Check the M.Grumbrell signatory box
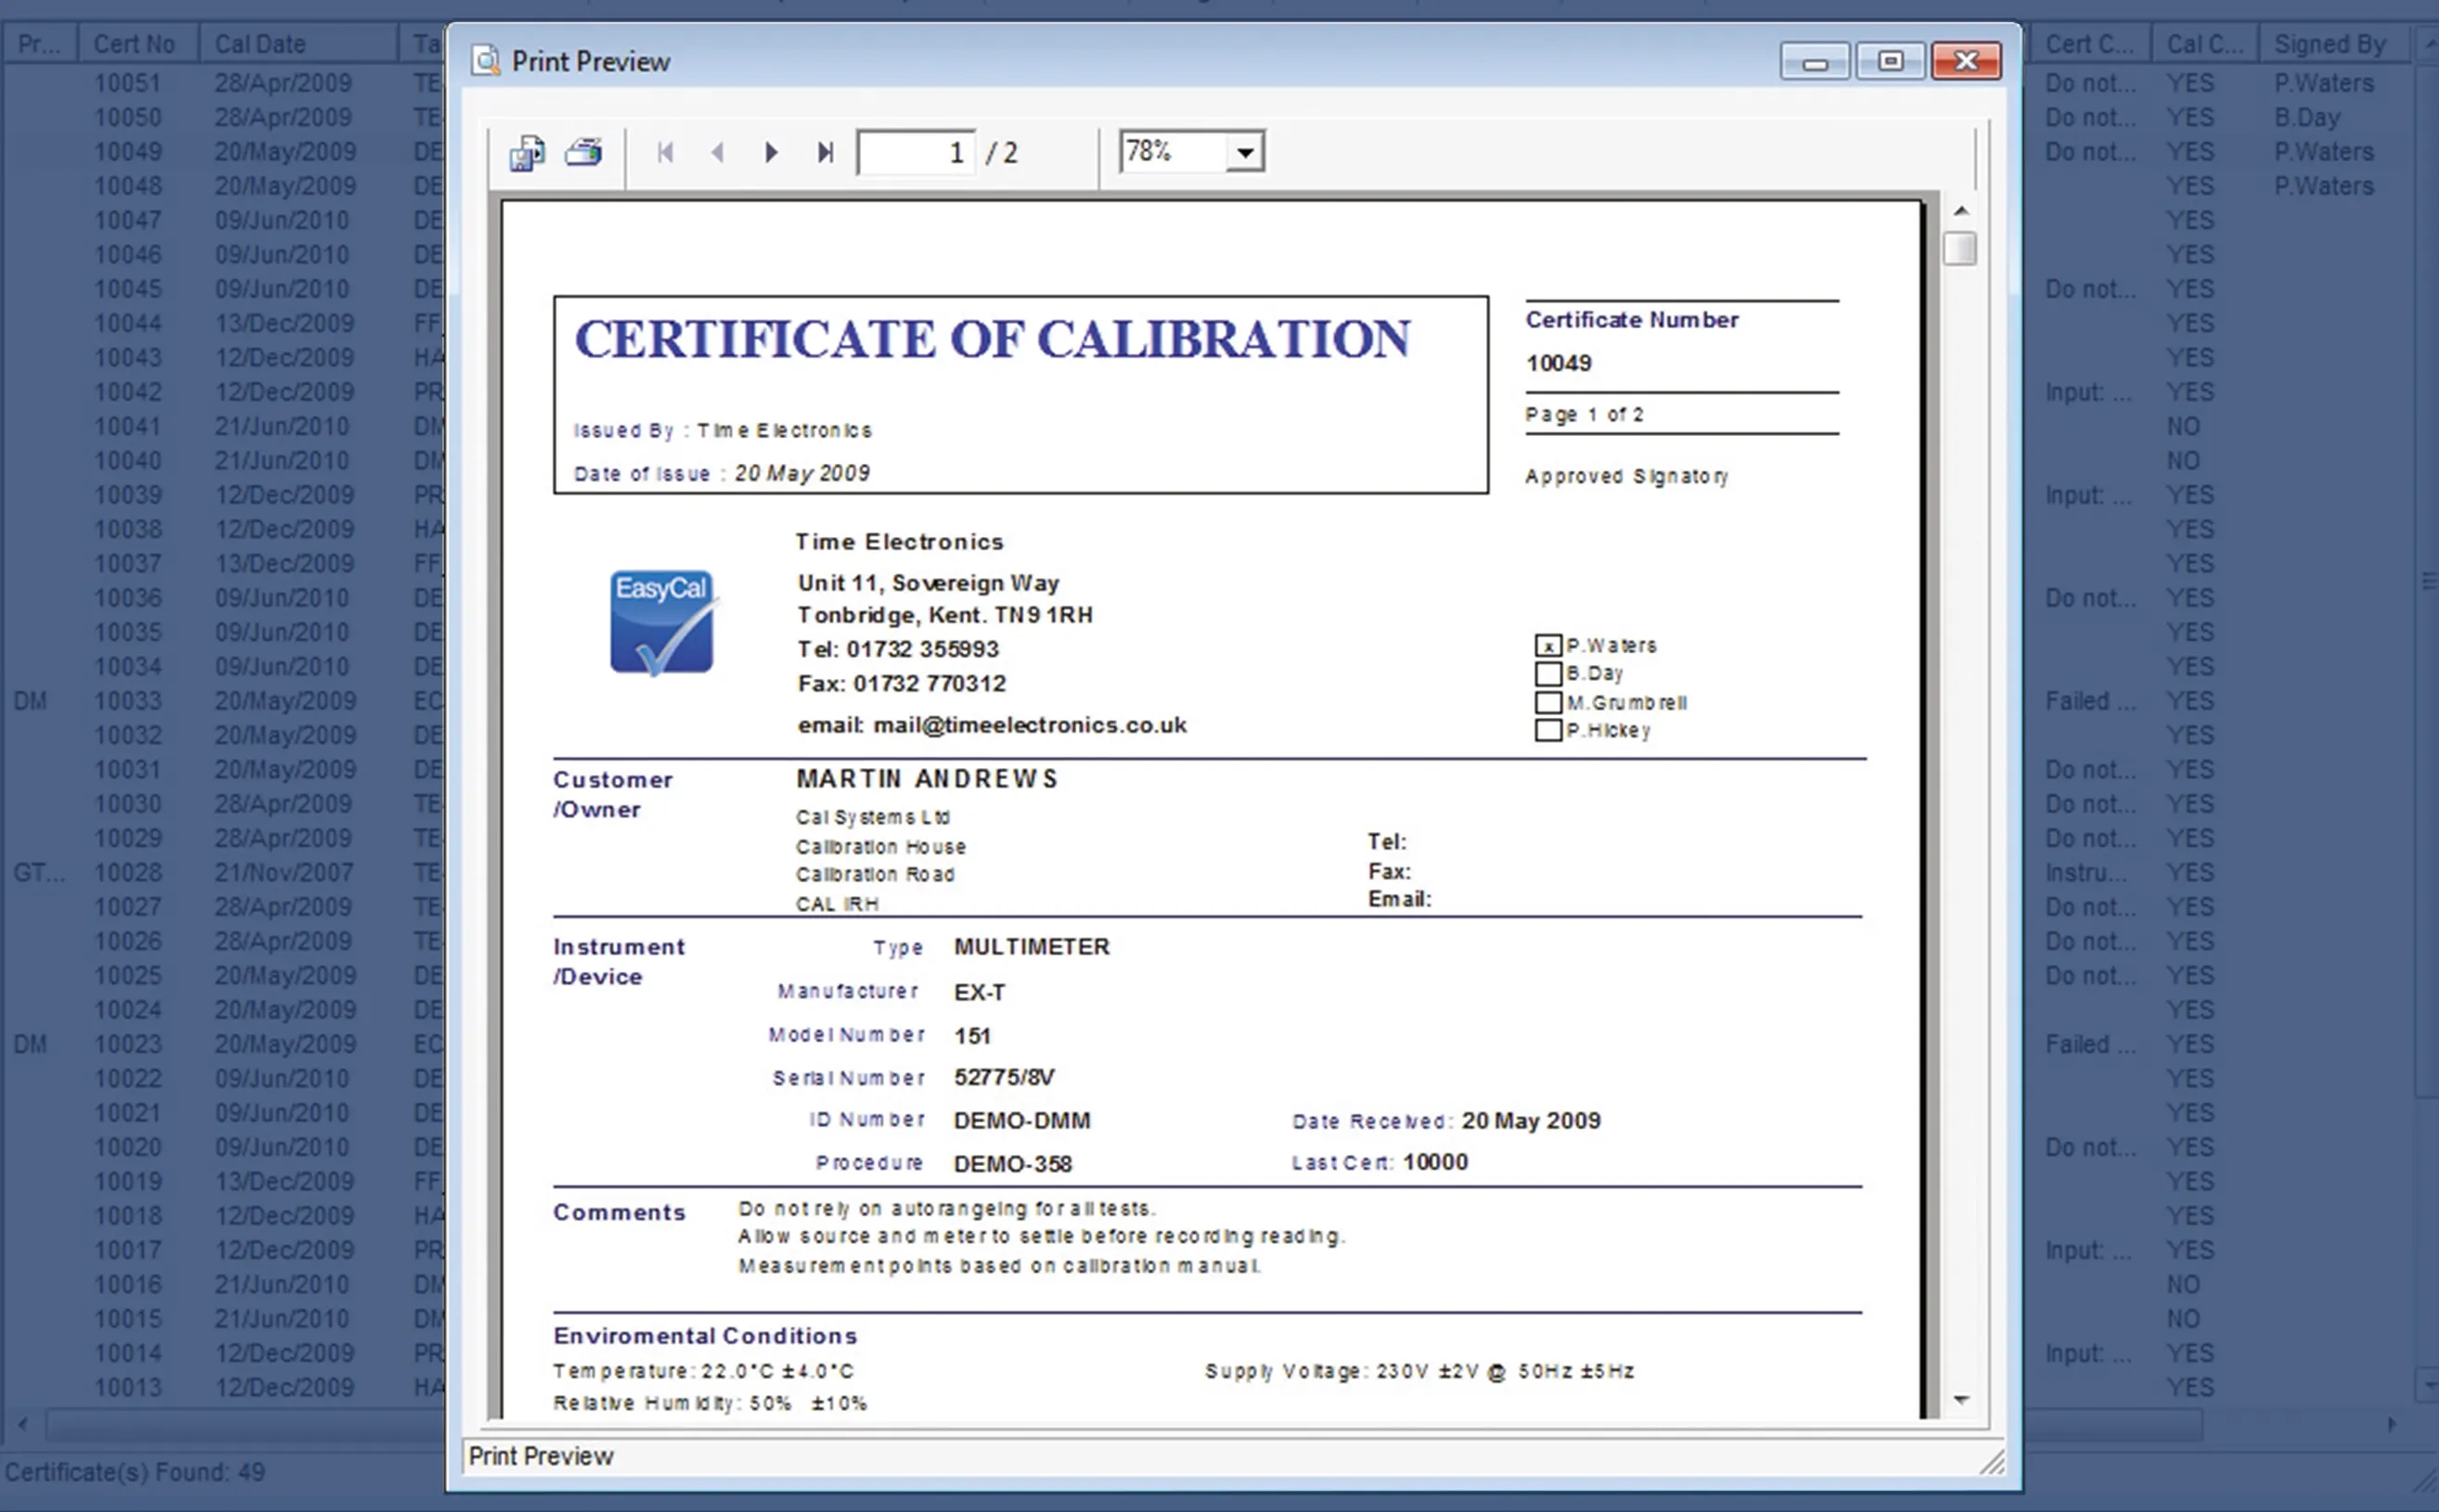 pyautogui.click(x=1547, y=702)
